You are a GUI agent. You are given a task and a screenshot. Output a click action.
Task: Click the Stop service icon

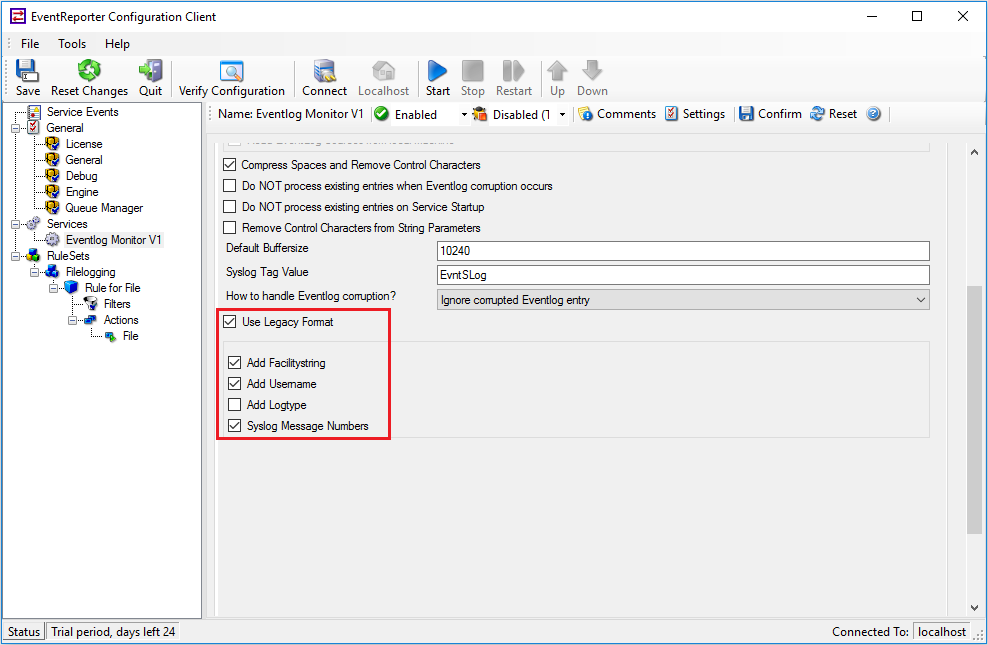click(x=473, y=71)
